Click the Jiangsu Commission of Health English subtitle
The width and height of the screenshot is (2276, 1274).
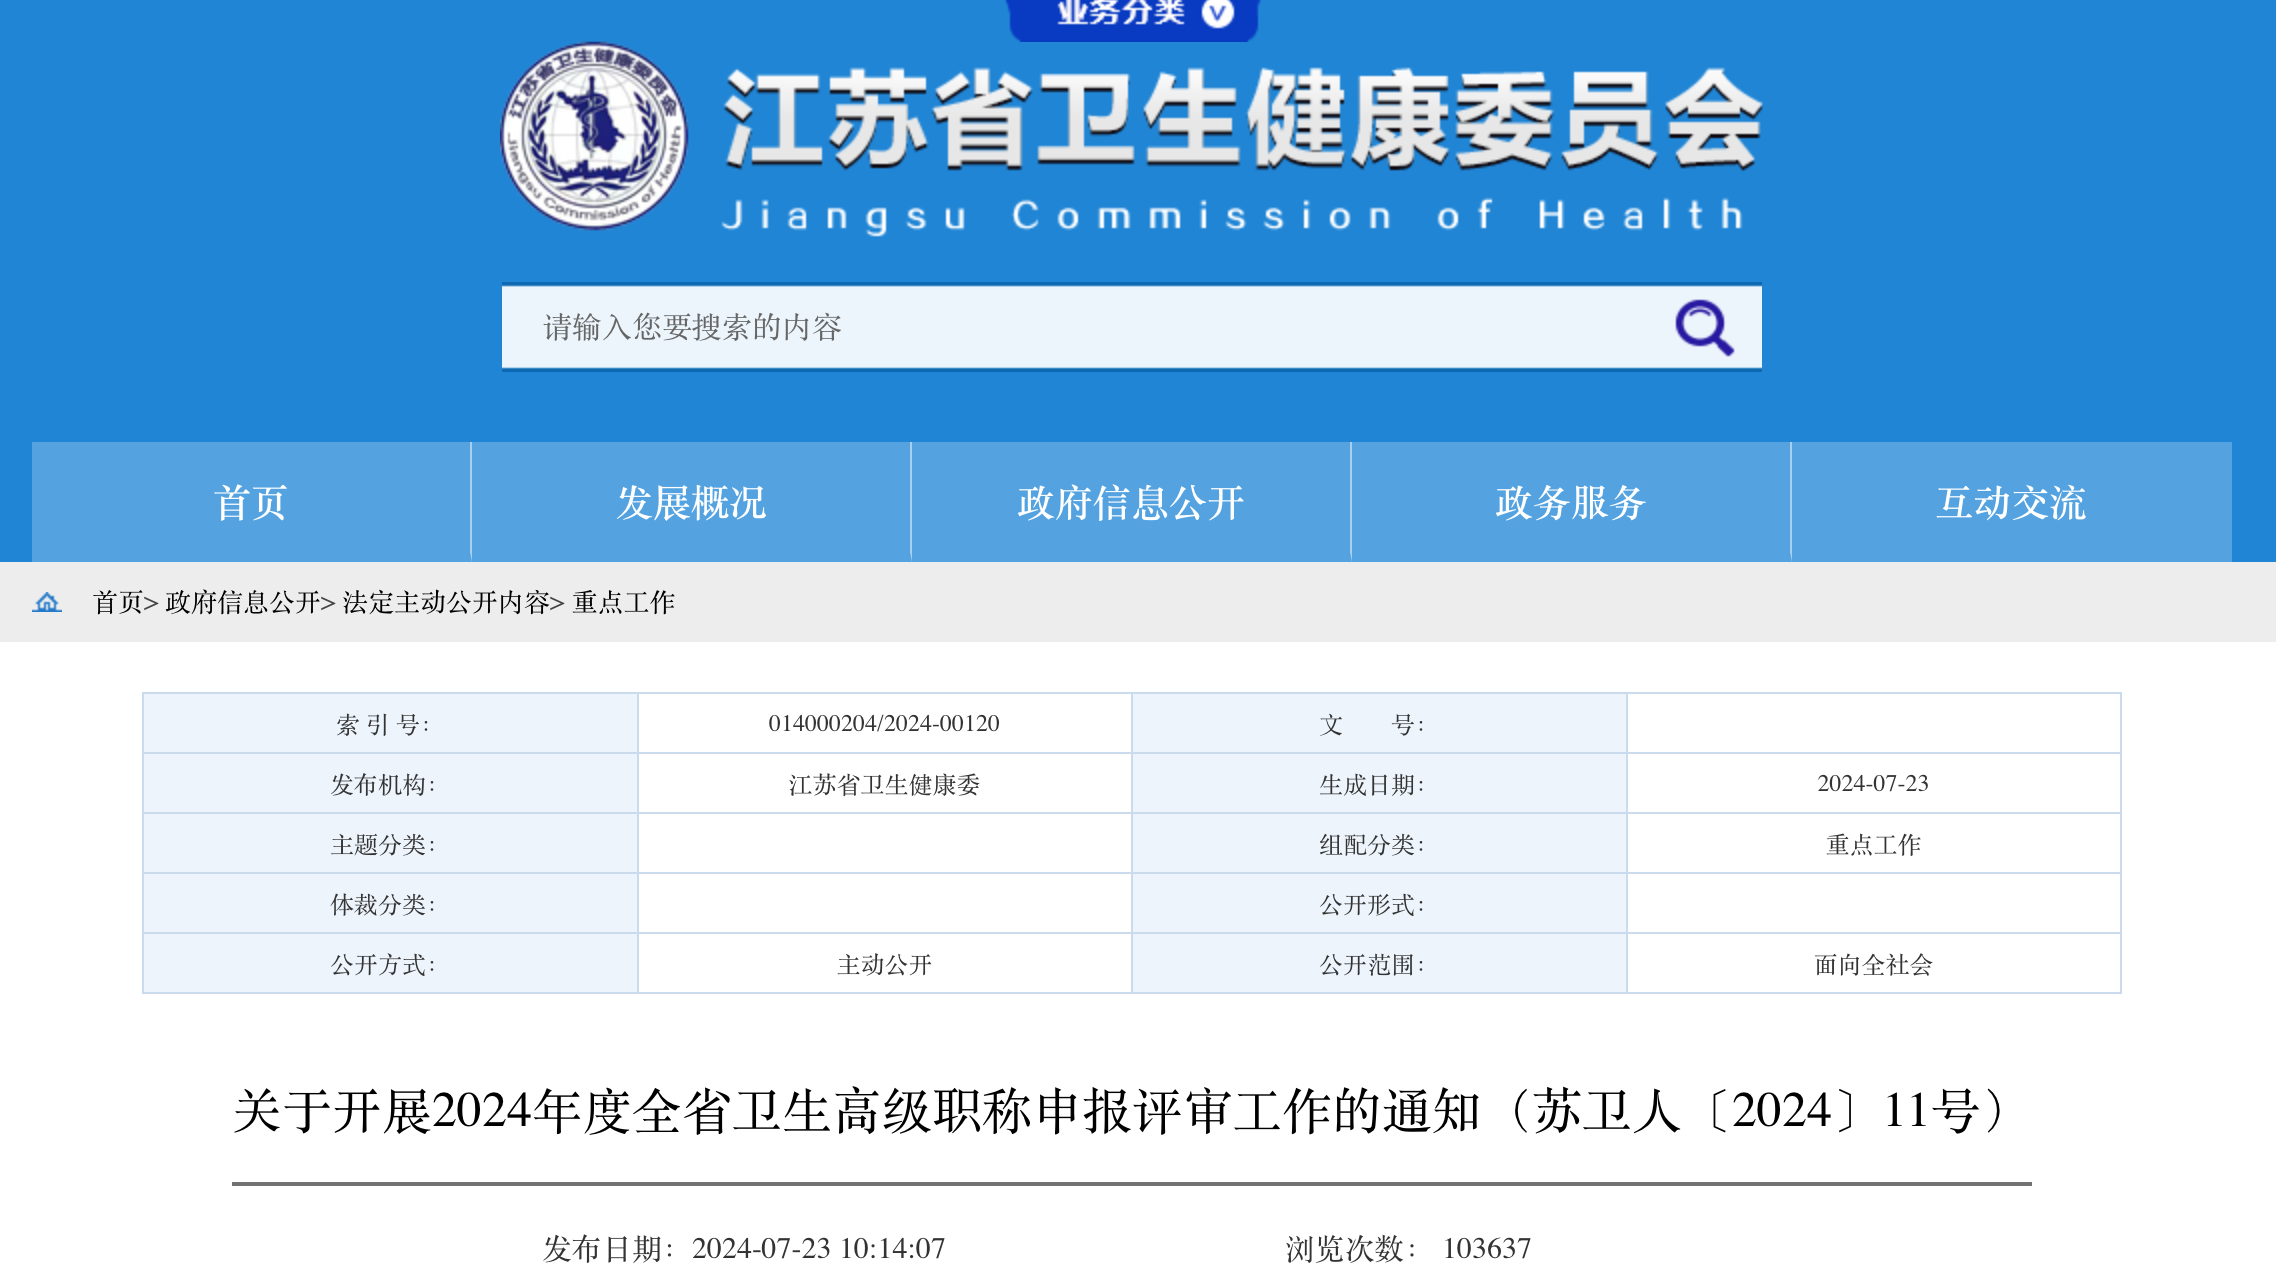coord(1232,215)
